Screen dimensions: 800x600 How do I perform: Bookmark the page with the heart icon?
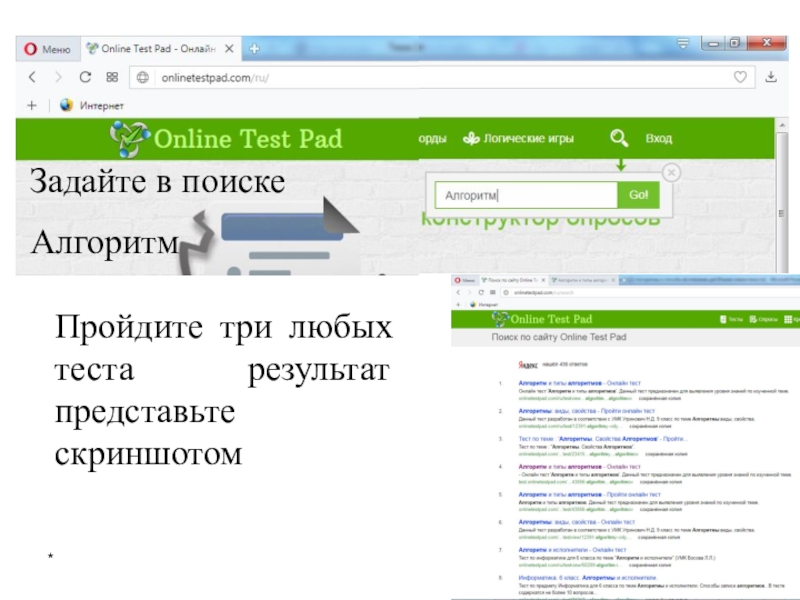pos(740,77)
